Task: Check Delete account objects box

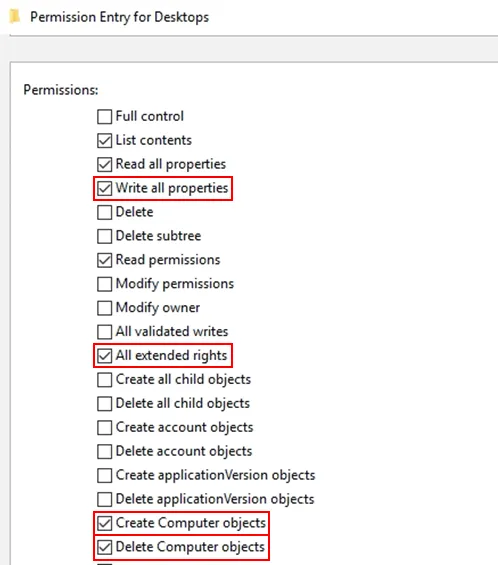Action: 105,451
